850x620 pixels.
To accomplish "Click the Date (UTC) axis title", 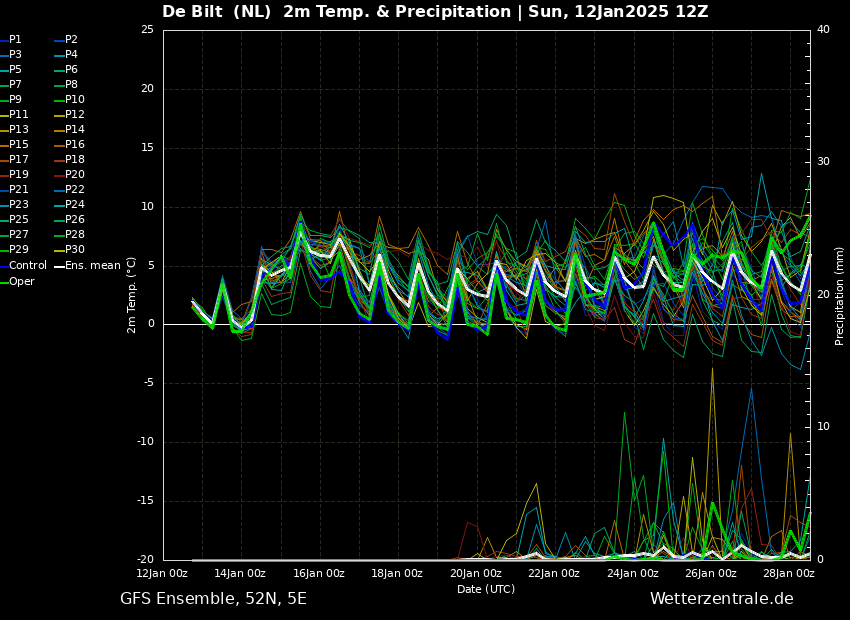I will 486,589.
